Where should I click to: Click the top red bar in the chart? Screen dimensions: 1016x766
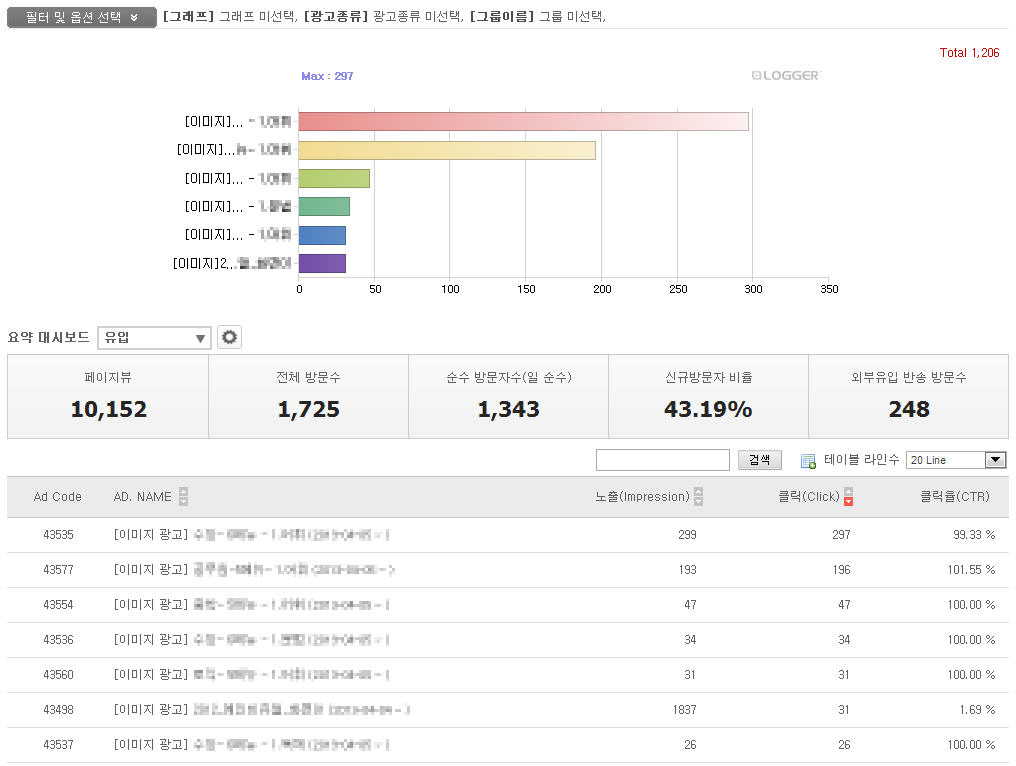point(523,121)
